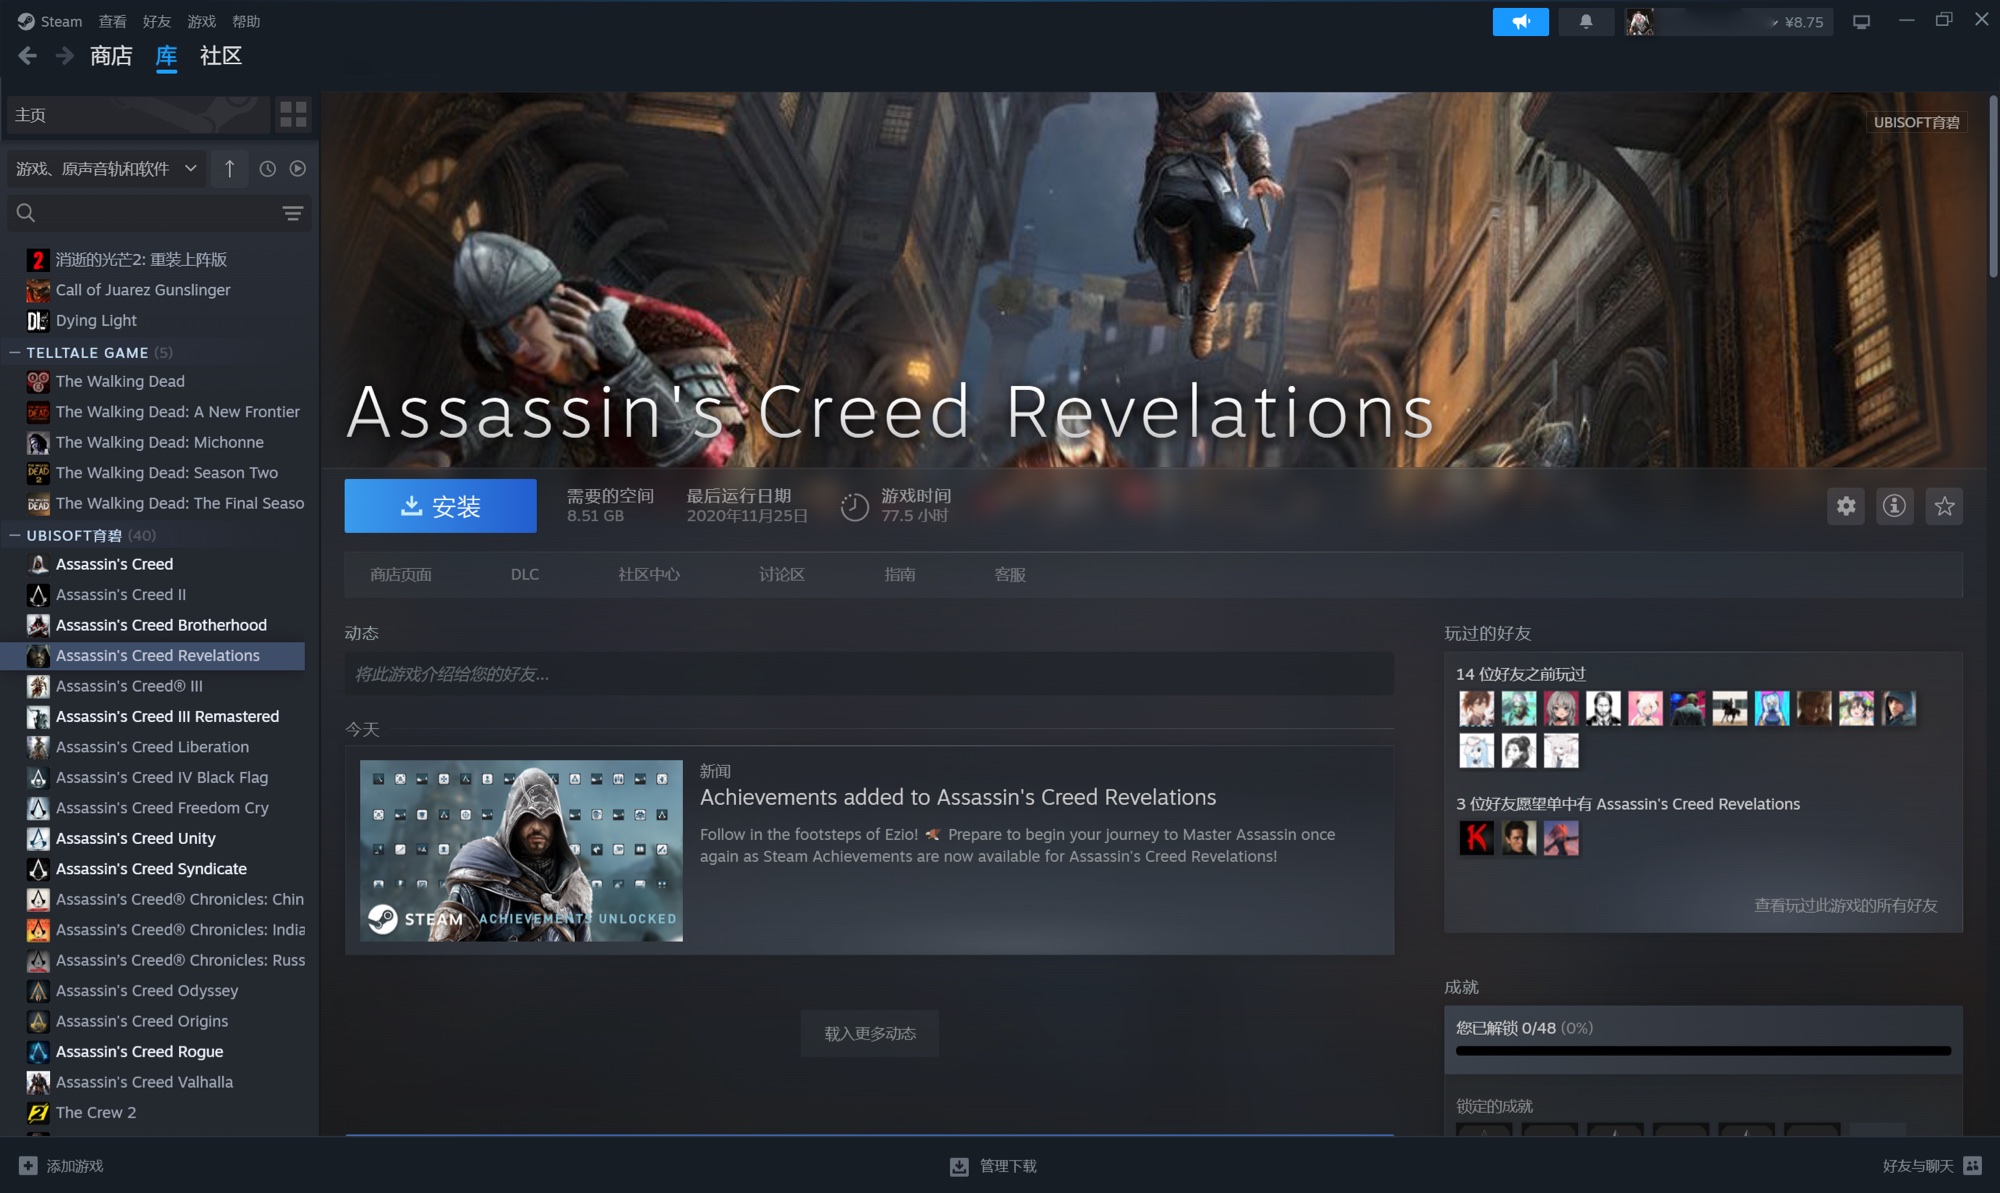Open the 库 tab

[x=166, y=56]
